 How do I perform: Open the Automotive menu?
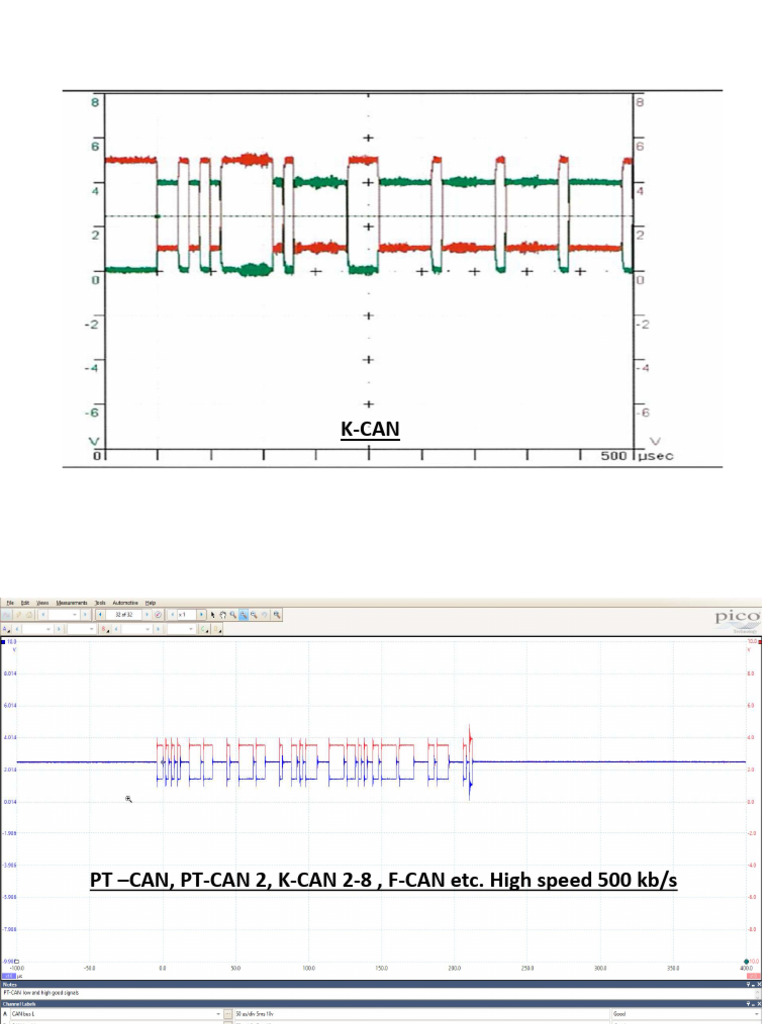(x=125, y=603)
